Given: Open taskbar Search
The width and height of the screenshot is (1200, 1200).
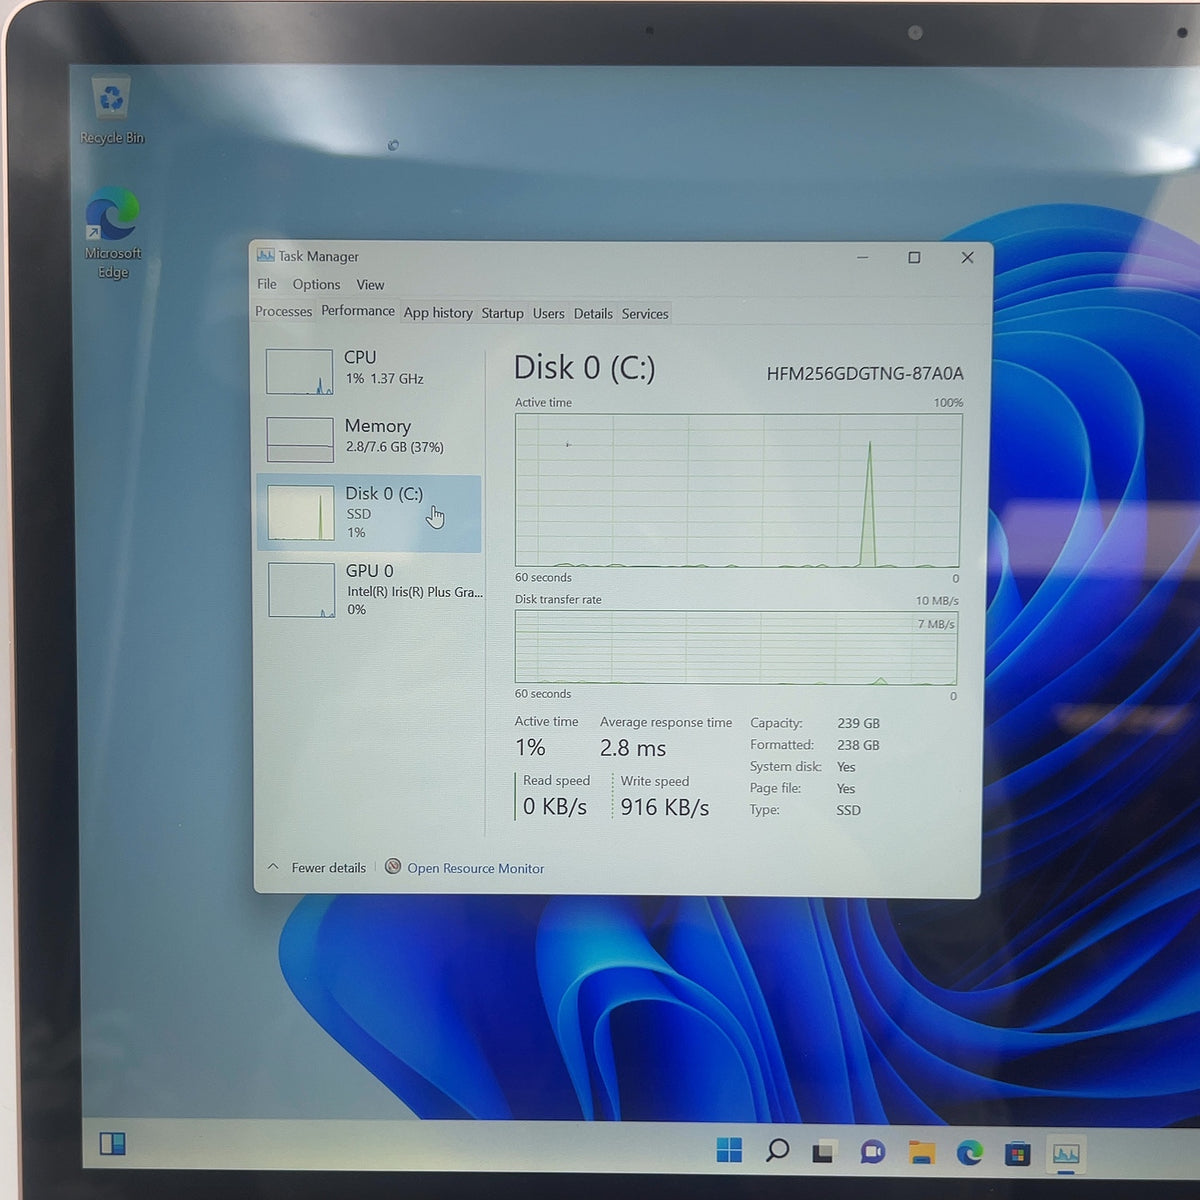Looking at the screenshot, I should (777, 1150).
